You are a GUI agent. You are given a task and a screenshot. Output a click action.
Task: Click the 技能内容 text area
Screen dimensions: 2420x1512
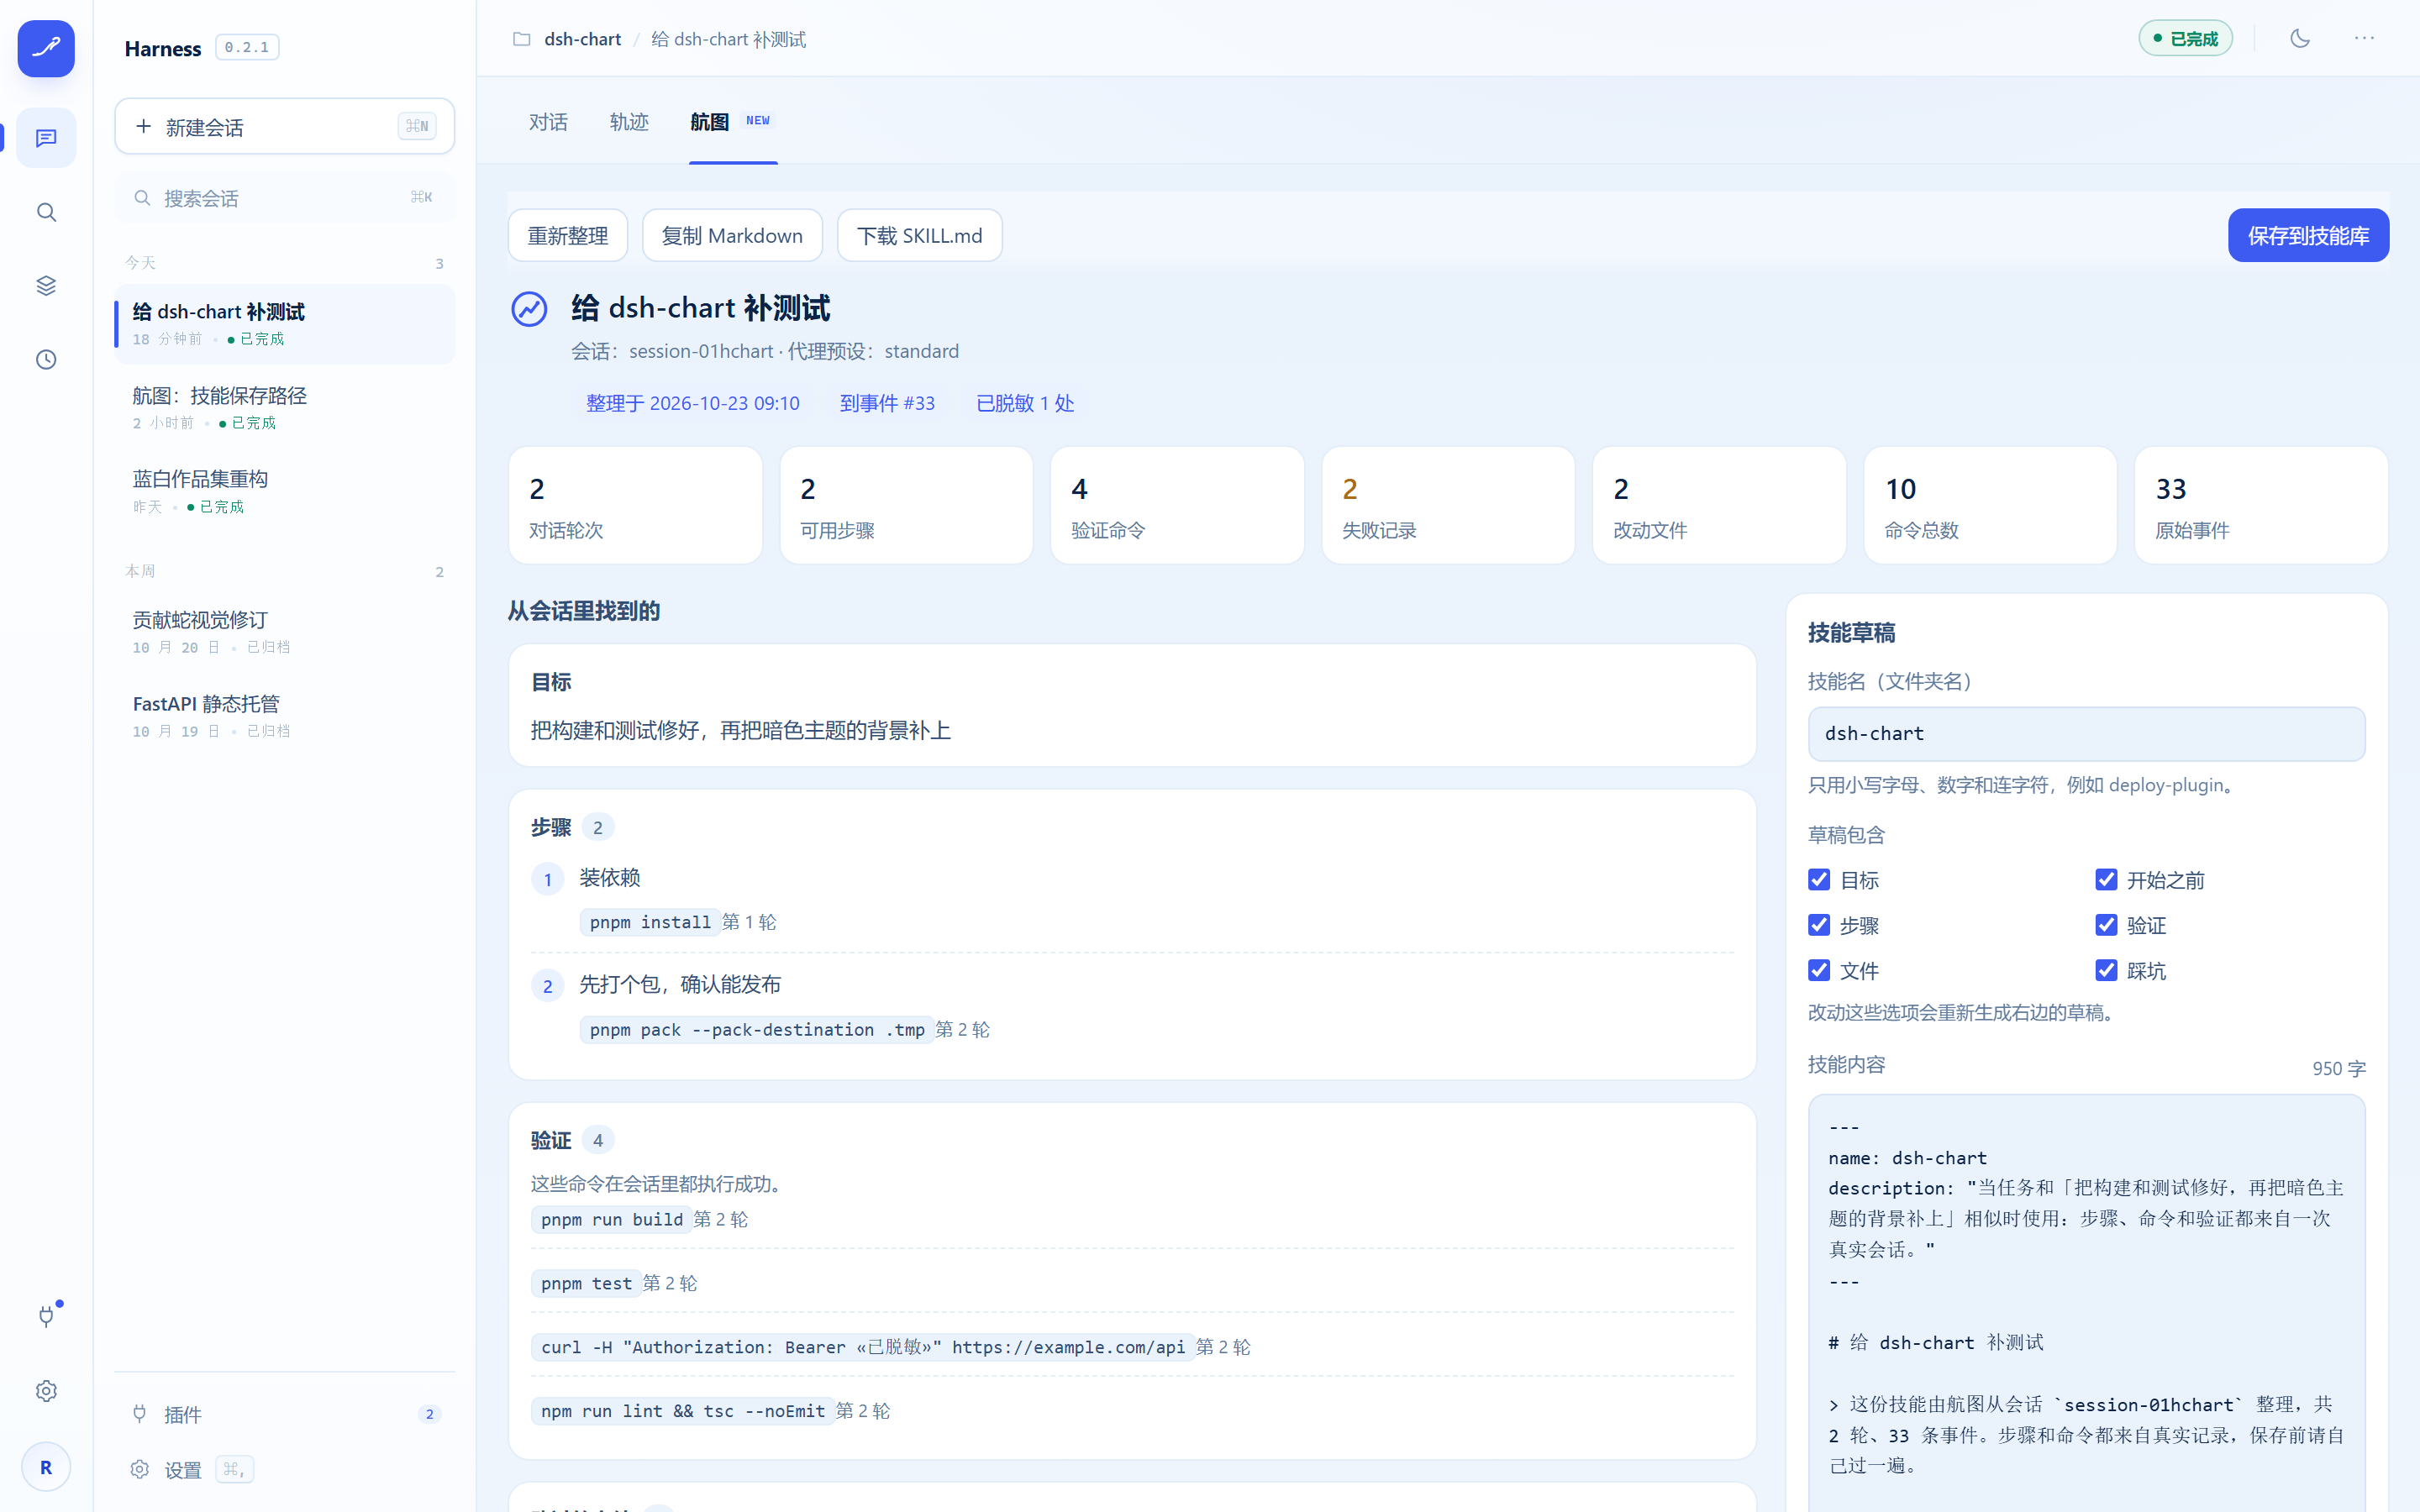(x=2086, y=1303)
